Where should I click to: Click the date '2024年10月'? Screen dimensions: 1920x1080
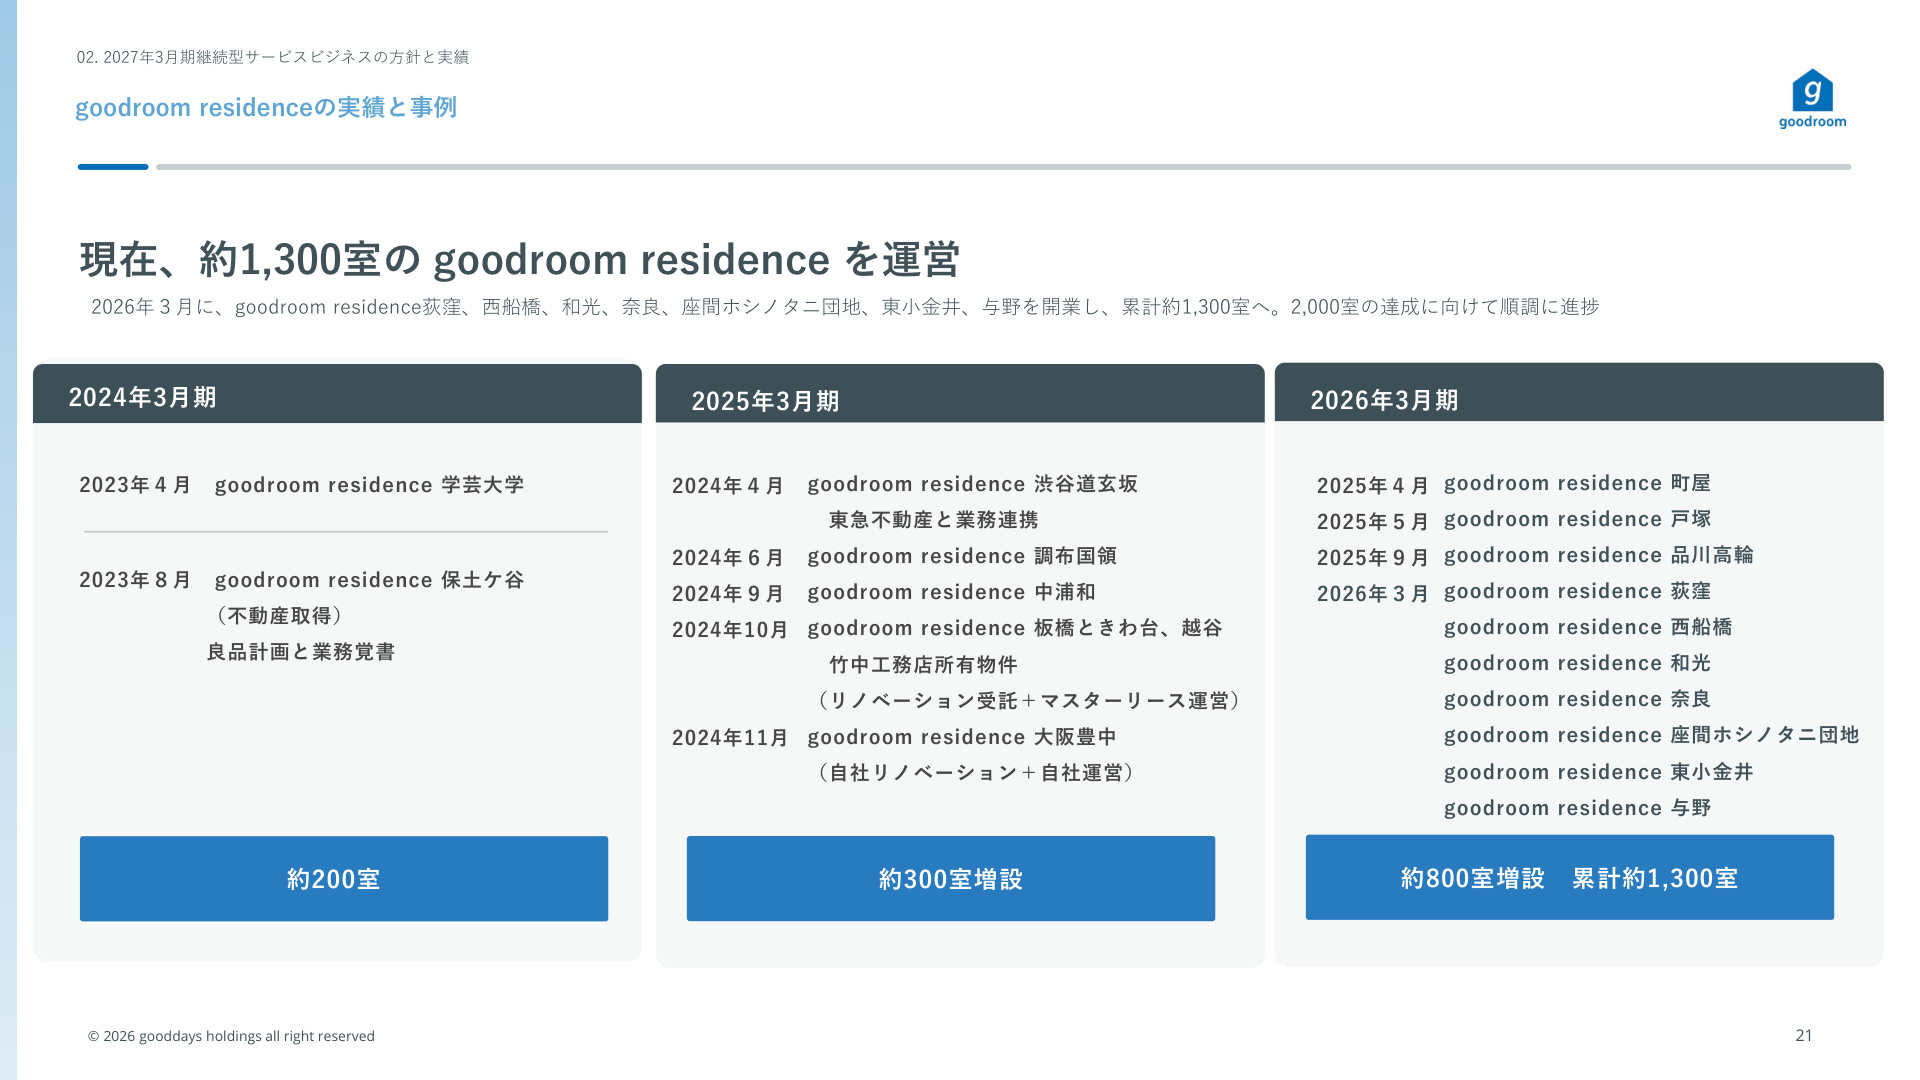point(731,630)
